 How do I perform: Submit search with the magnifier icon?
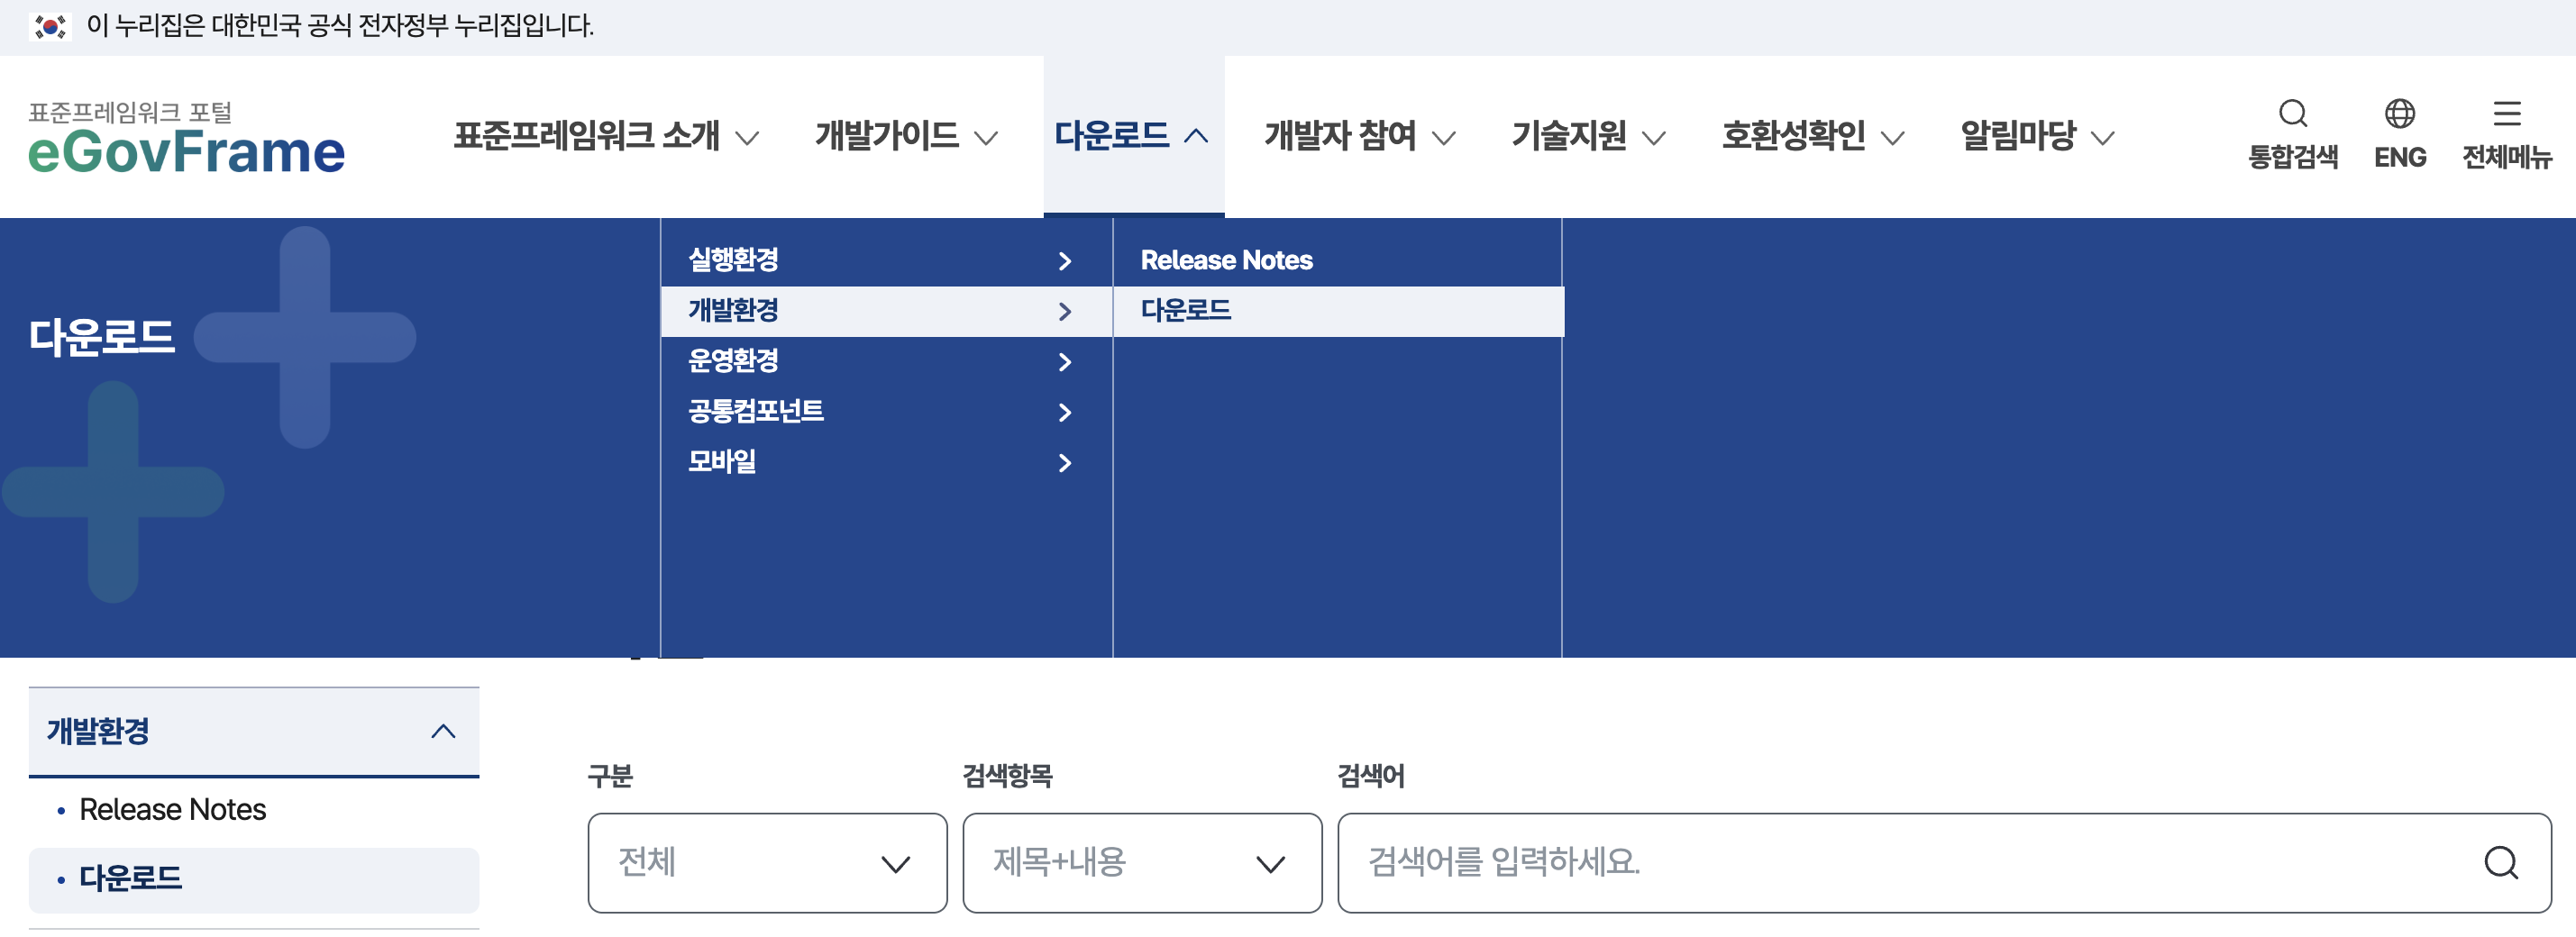coord(2502,862)
